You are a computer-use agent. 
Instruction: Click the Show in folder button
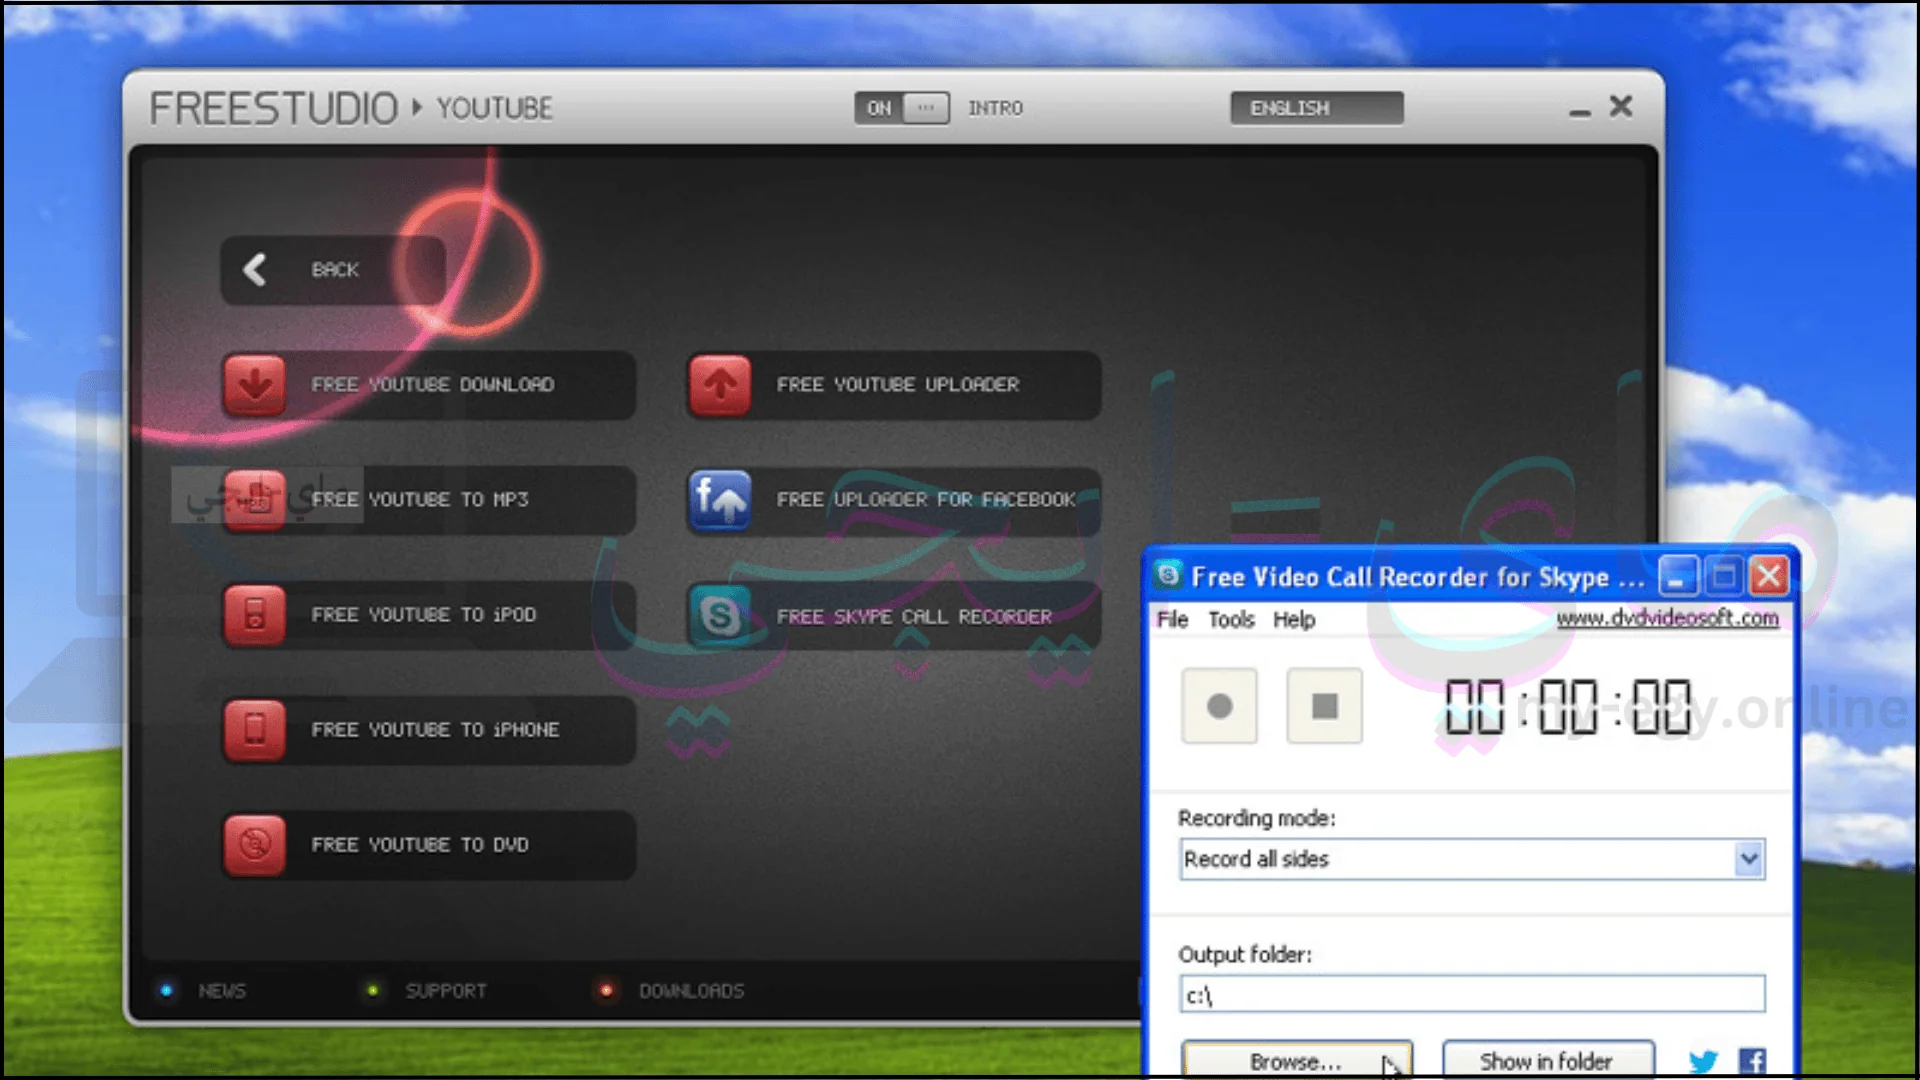click(x=1547, y=1060)
